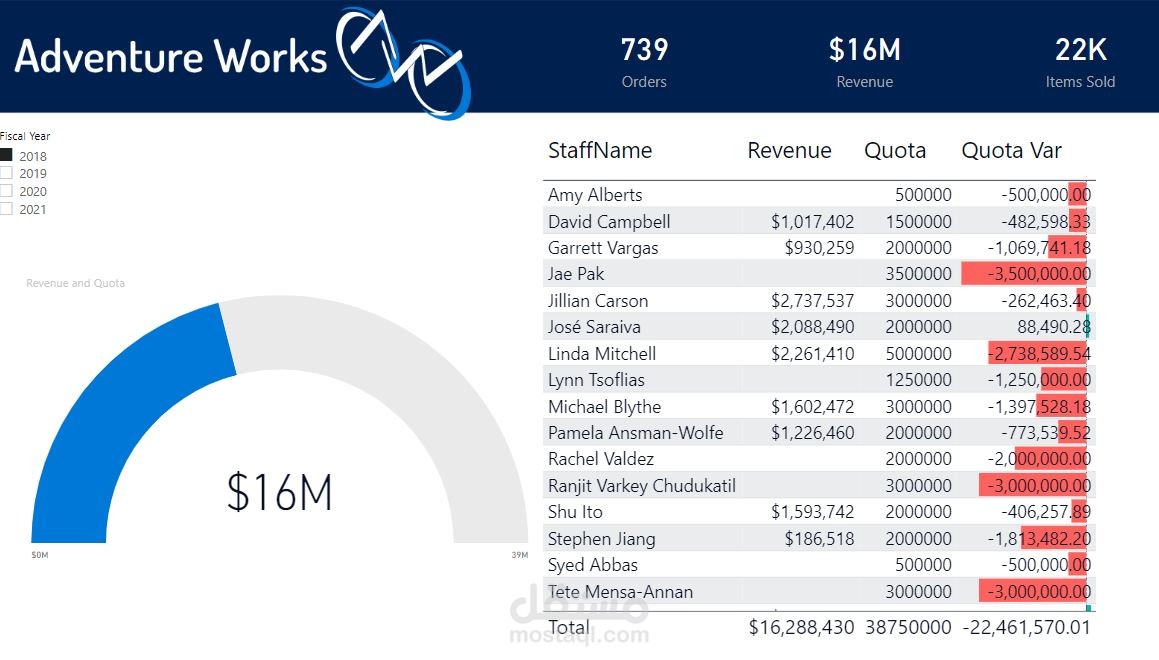Screen dimensions: 1159x660
Task: Sort table by StaffName column header
Action: coord(599,150)
